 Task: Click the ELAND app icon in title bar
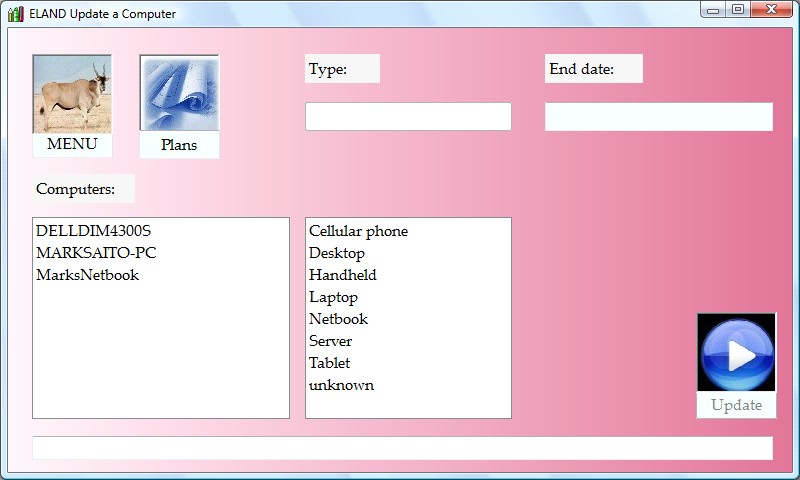click(x=15, y=13)
